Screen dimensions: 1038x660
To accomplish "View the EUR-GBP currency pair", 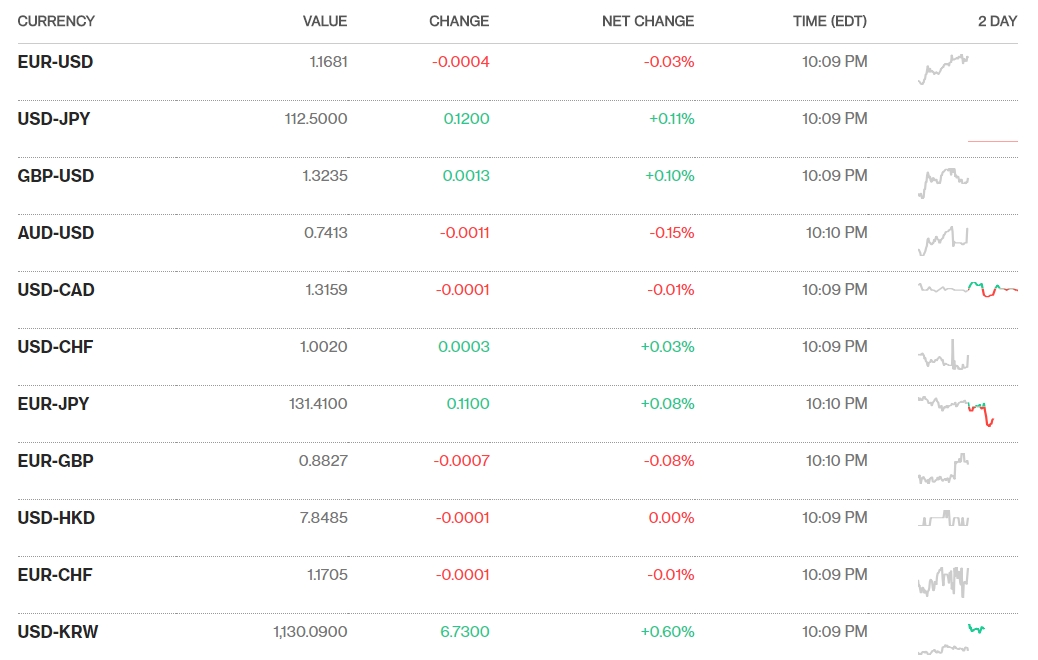I will tap(55, 461).
